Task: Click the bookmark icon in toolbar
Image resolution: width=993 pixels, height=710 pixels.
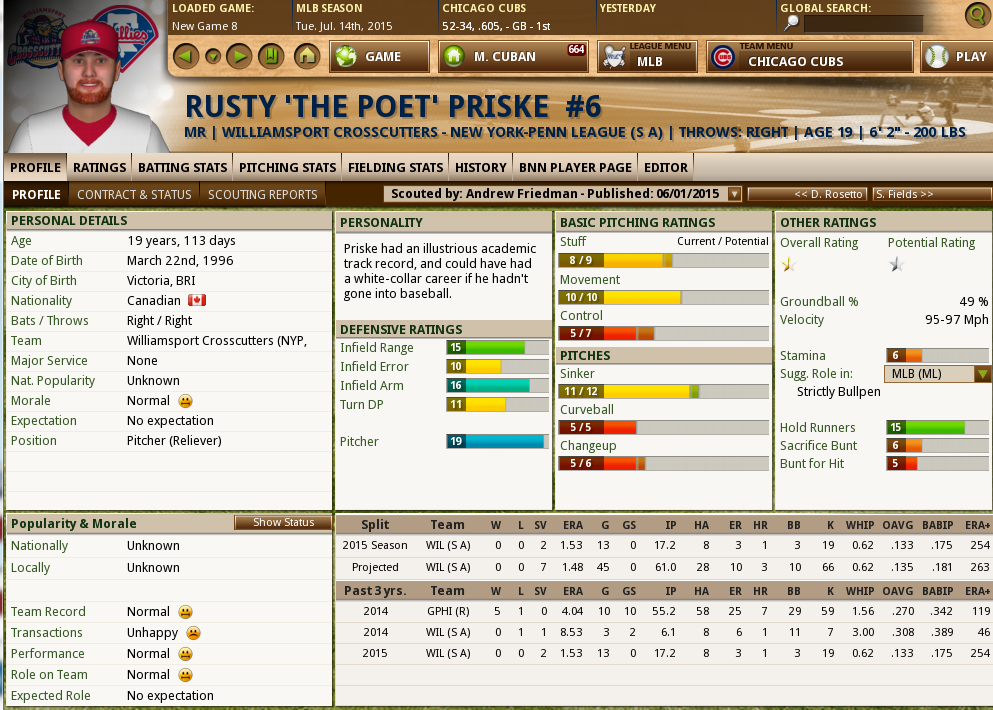Action: 269,56
